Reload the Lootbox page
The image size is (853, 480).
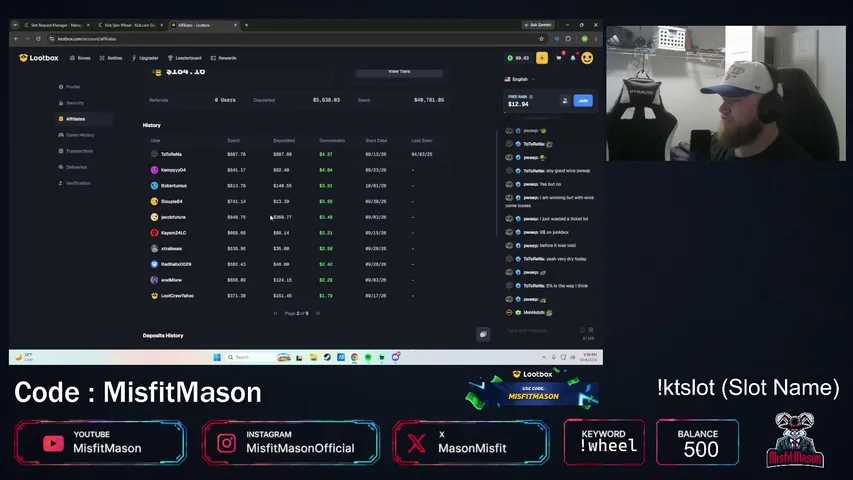(x=38, y=39)
